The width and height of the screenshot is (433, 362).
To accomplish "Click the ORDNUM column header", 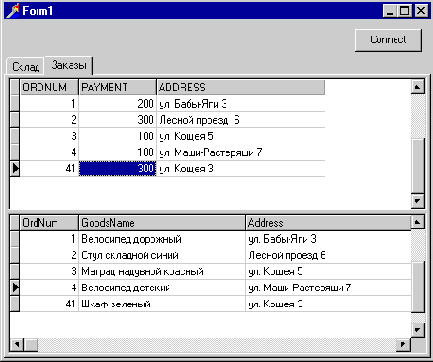I will 49,87.
